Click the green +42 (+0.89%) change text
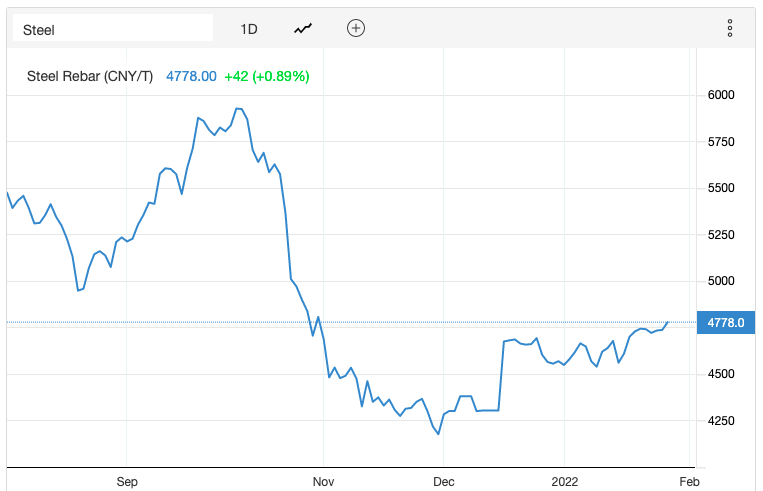This screenshot has width=763, height=491. [x=267, y=76]
